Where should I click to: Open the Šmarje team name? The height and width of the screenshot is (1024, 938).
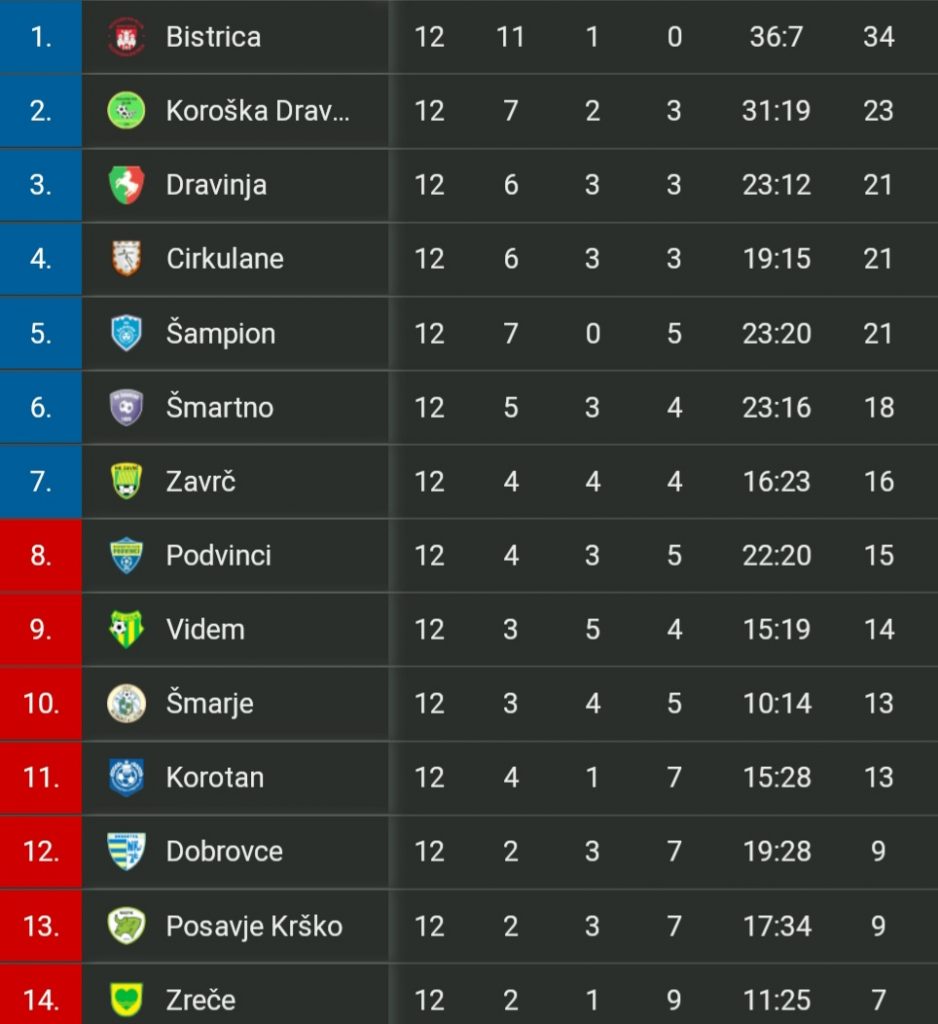[x=210, y=704]
